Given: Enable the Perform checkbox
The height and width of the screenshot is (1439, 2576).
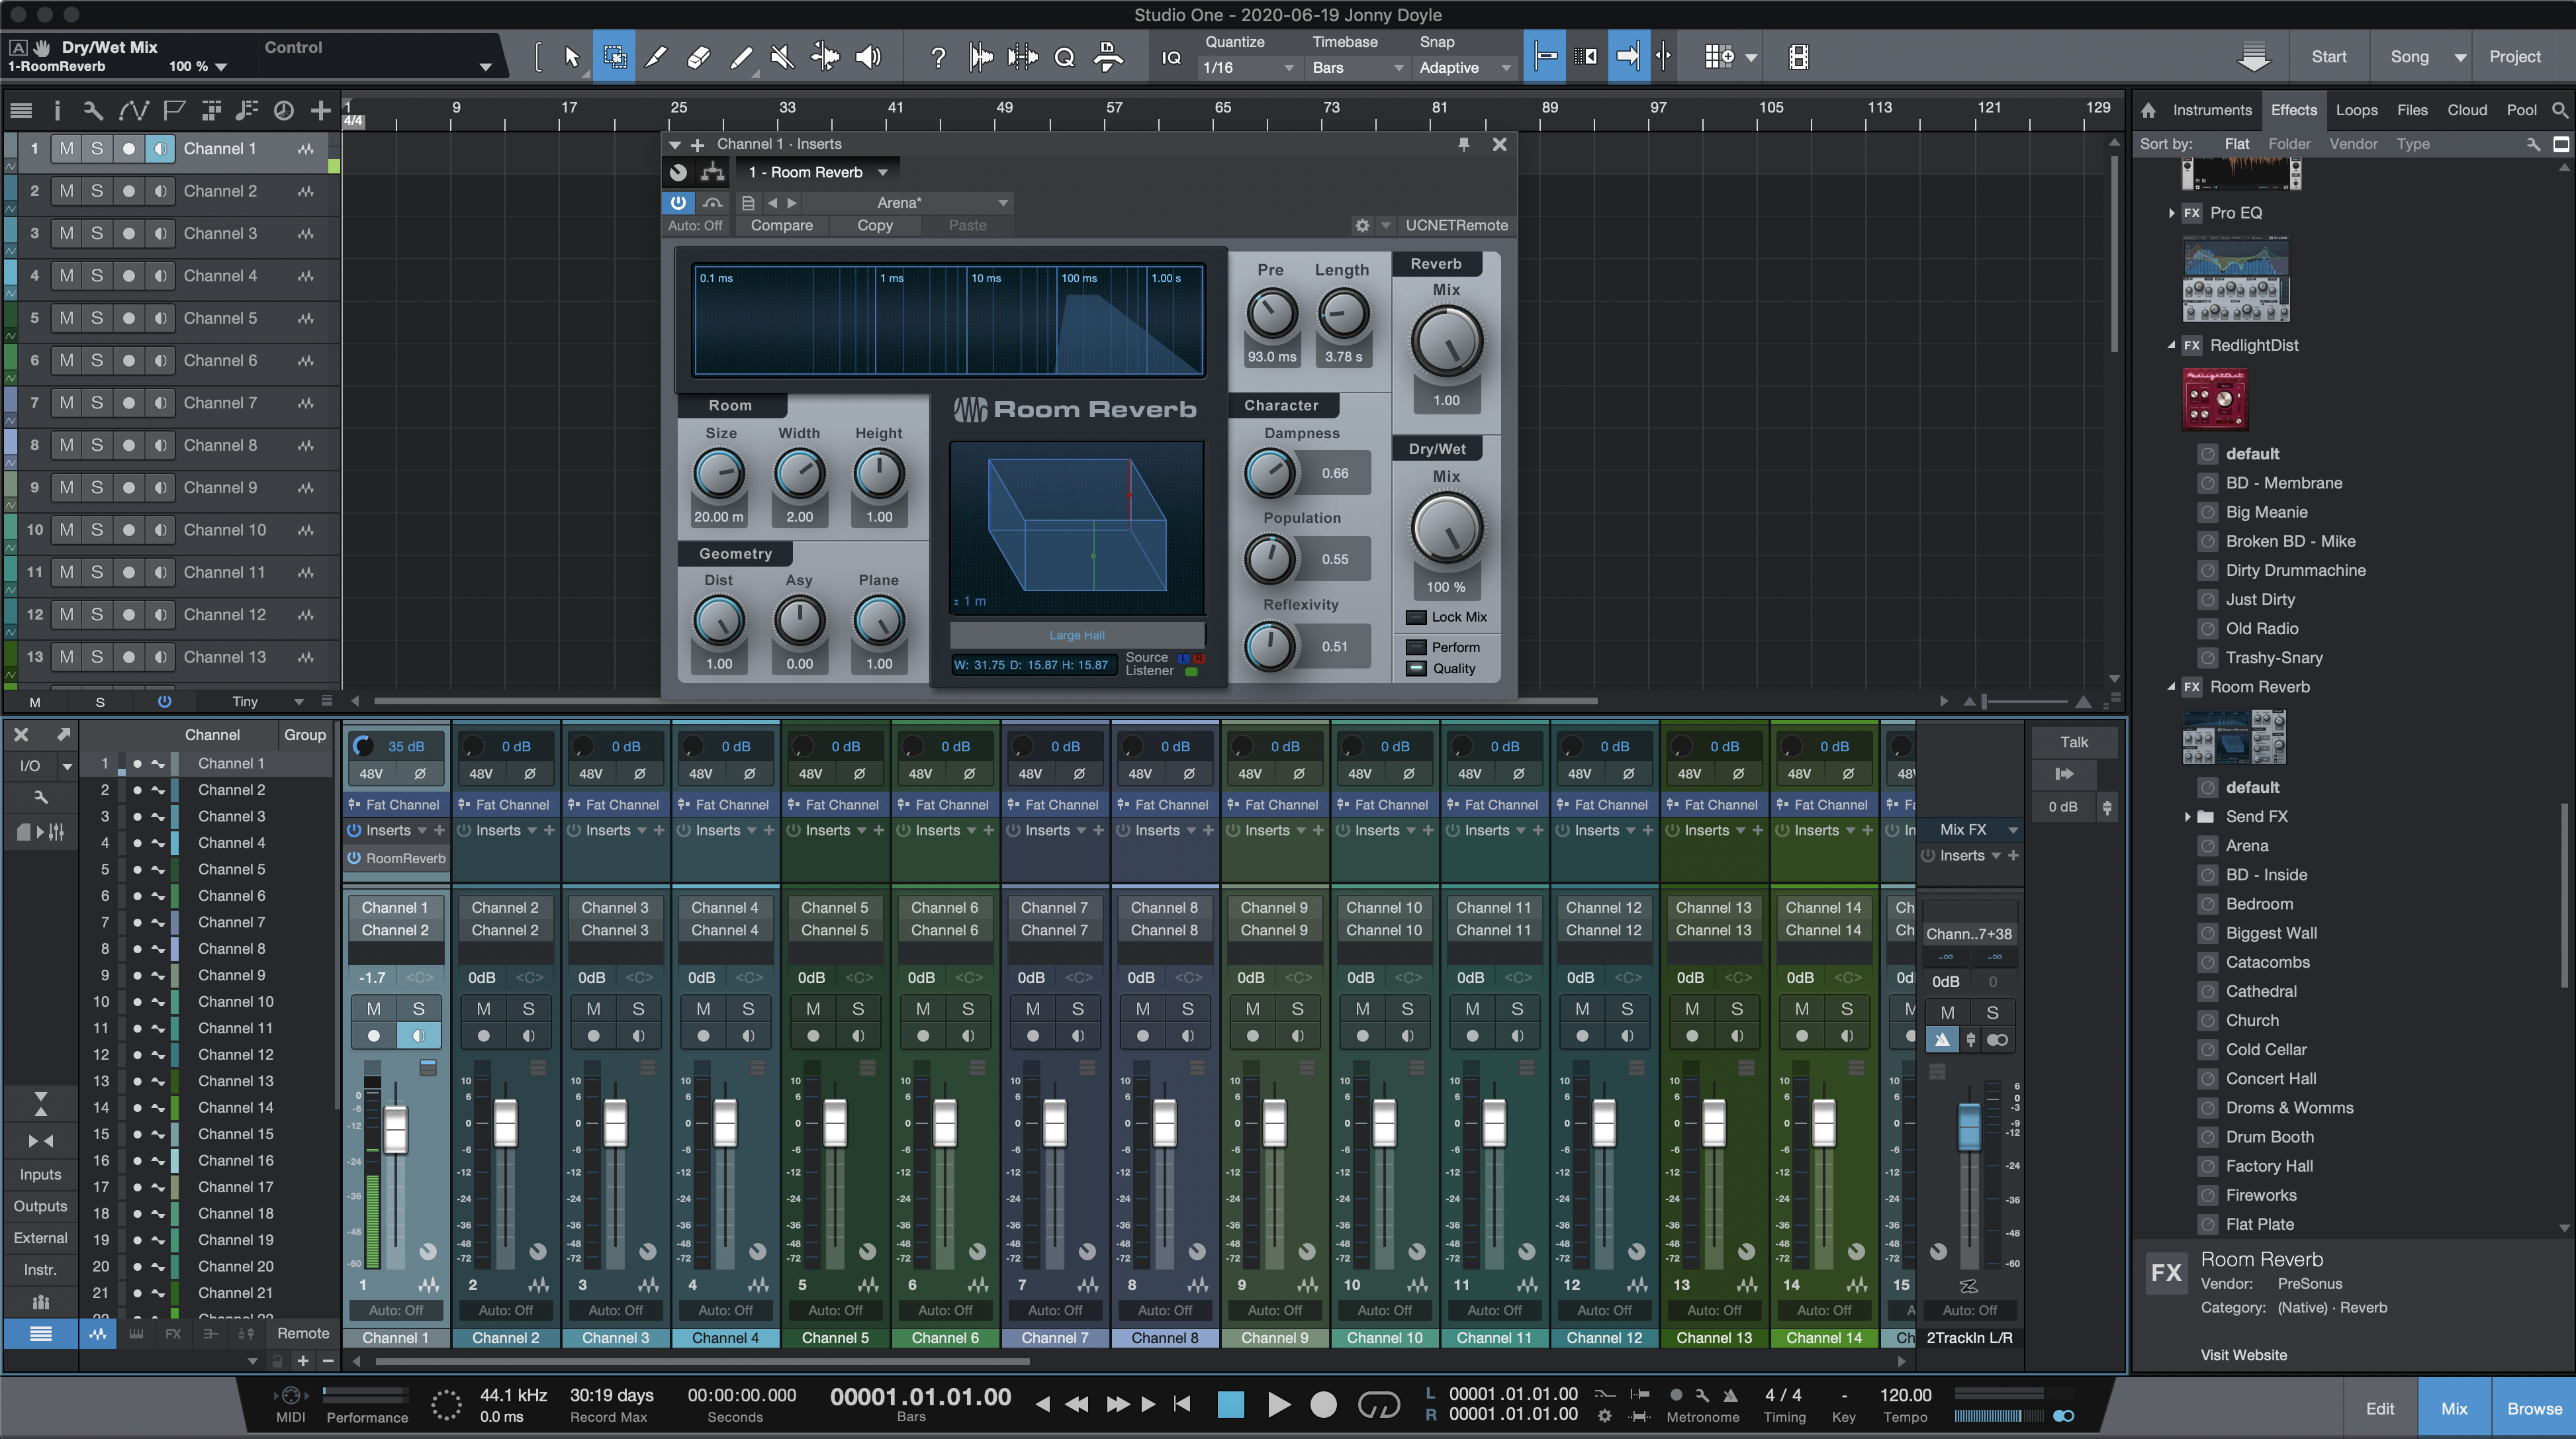Looking at the screenshot, I should click(x=1415, y=647).
